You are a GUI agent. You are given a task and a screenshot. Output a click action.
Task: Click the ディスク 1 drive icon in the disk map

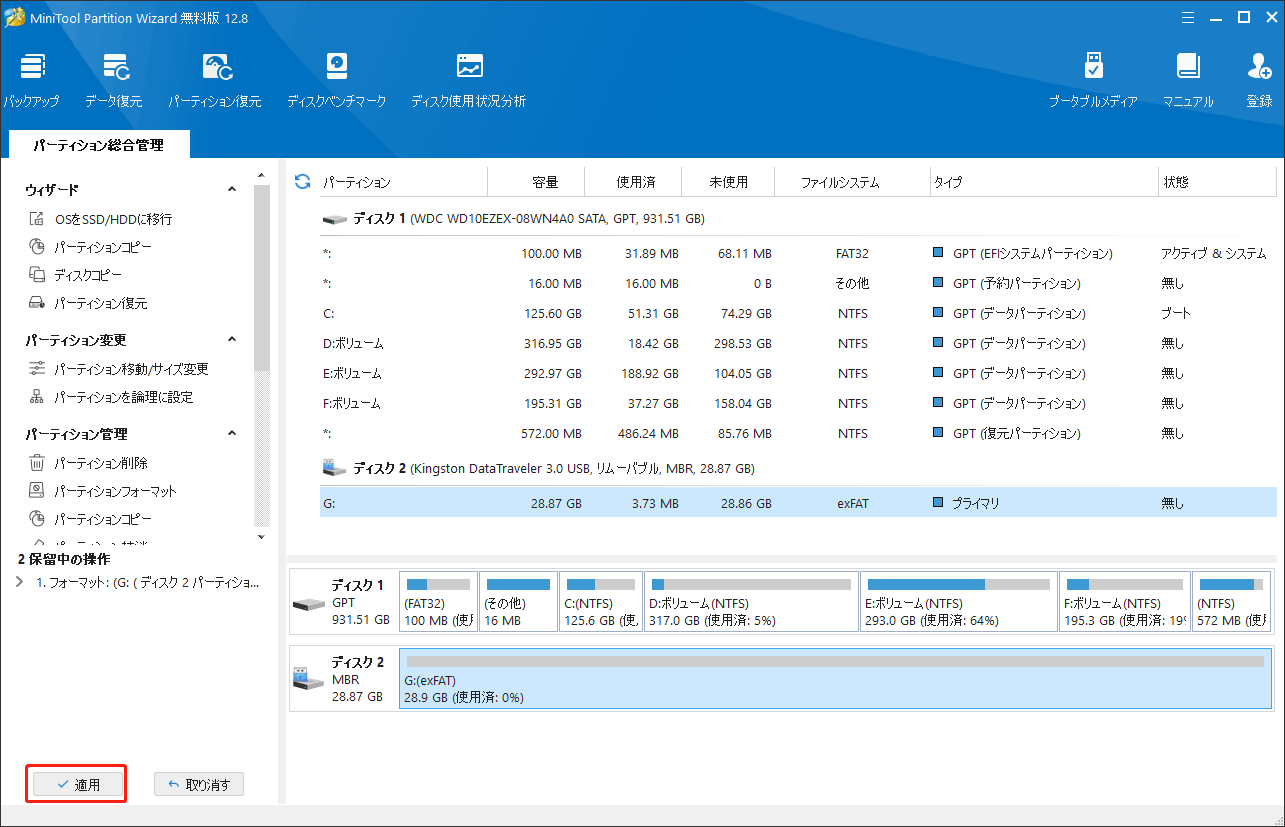point(308,604)
